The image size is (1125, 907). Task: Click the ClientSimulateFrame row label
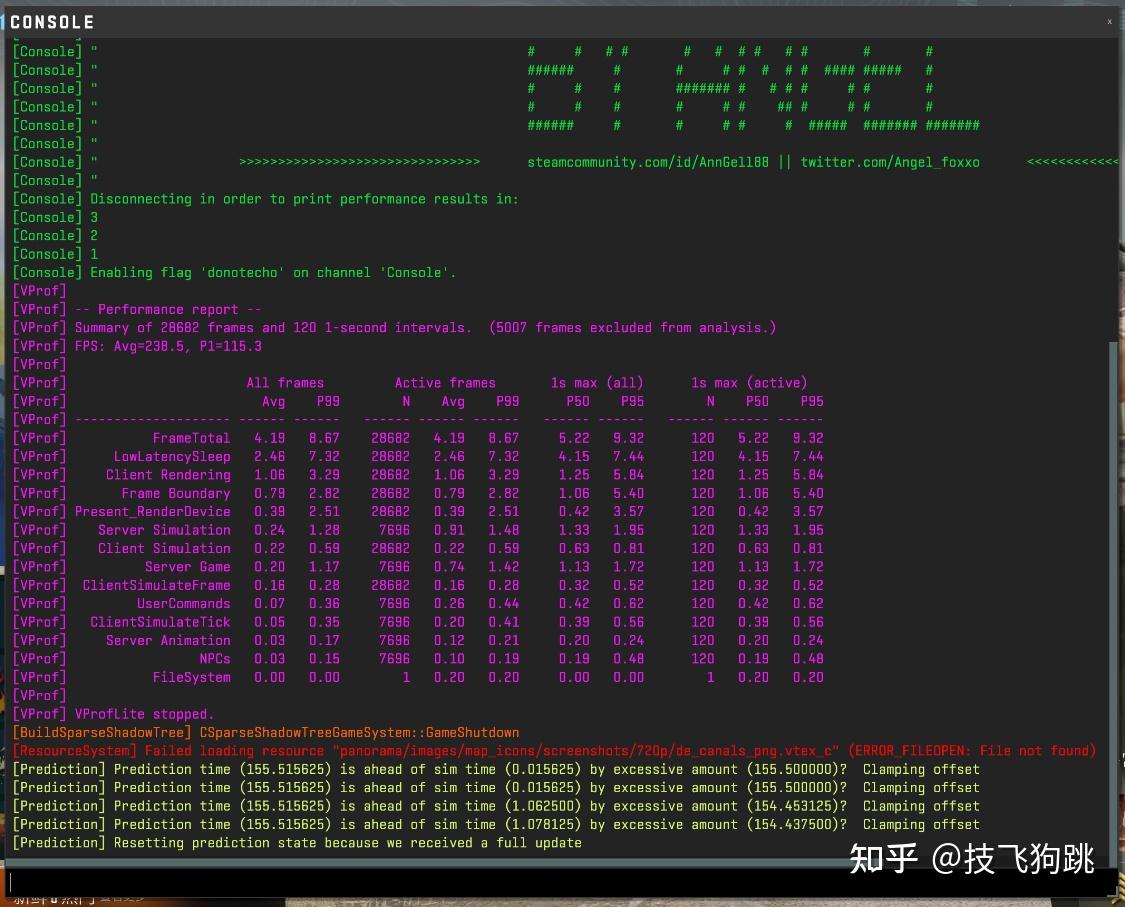coord(156,586)
